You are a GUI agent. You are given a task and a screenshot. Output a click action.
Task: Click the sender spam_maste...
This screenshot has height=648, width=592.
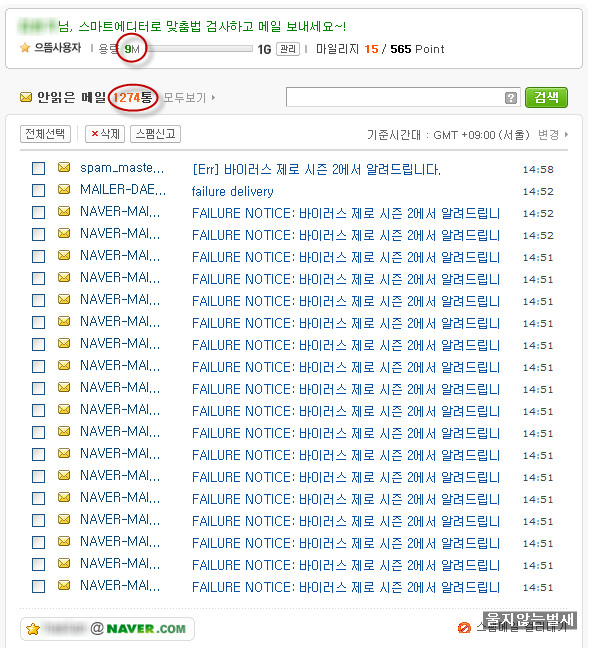pos(122,168)
